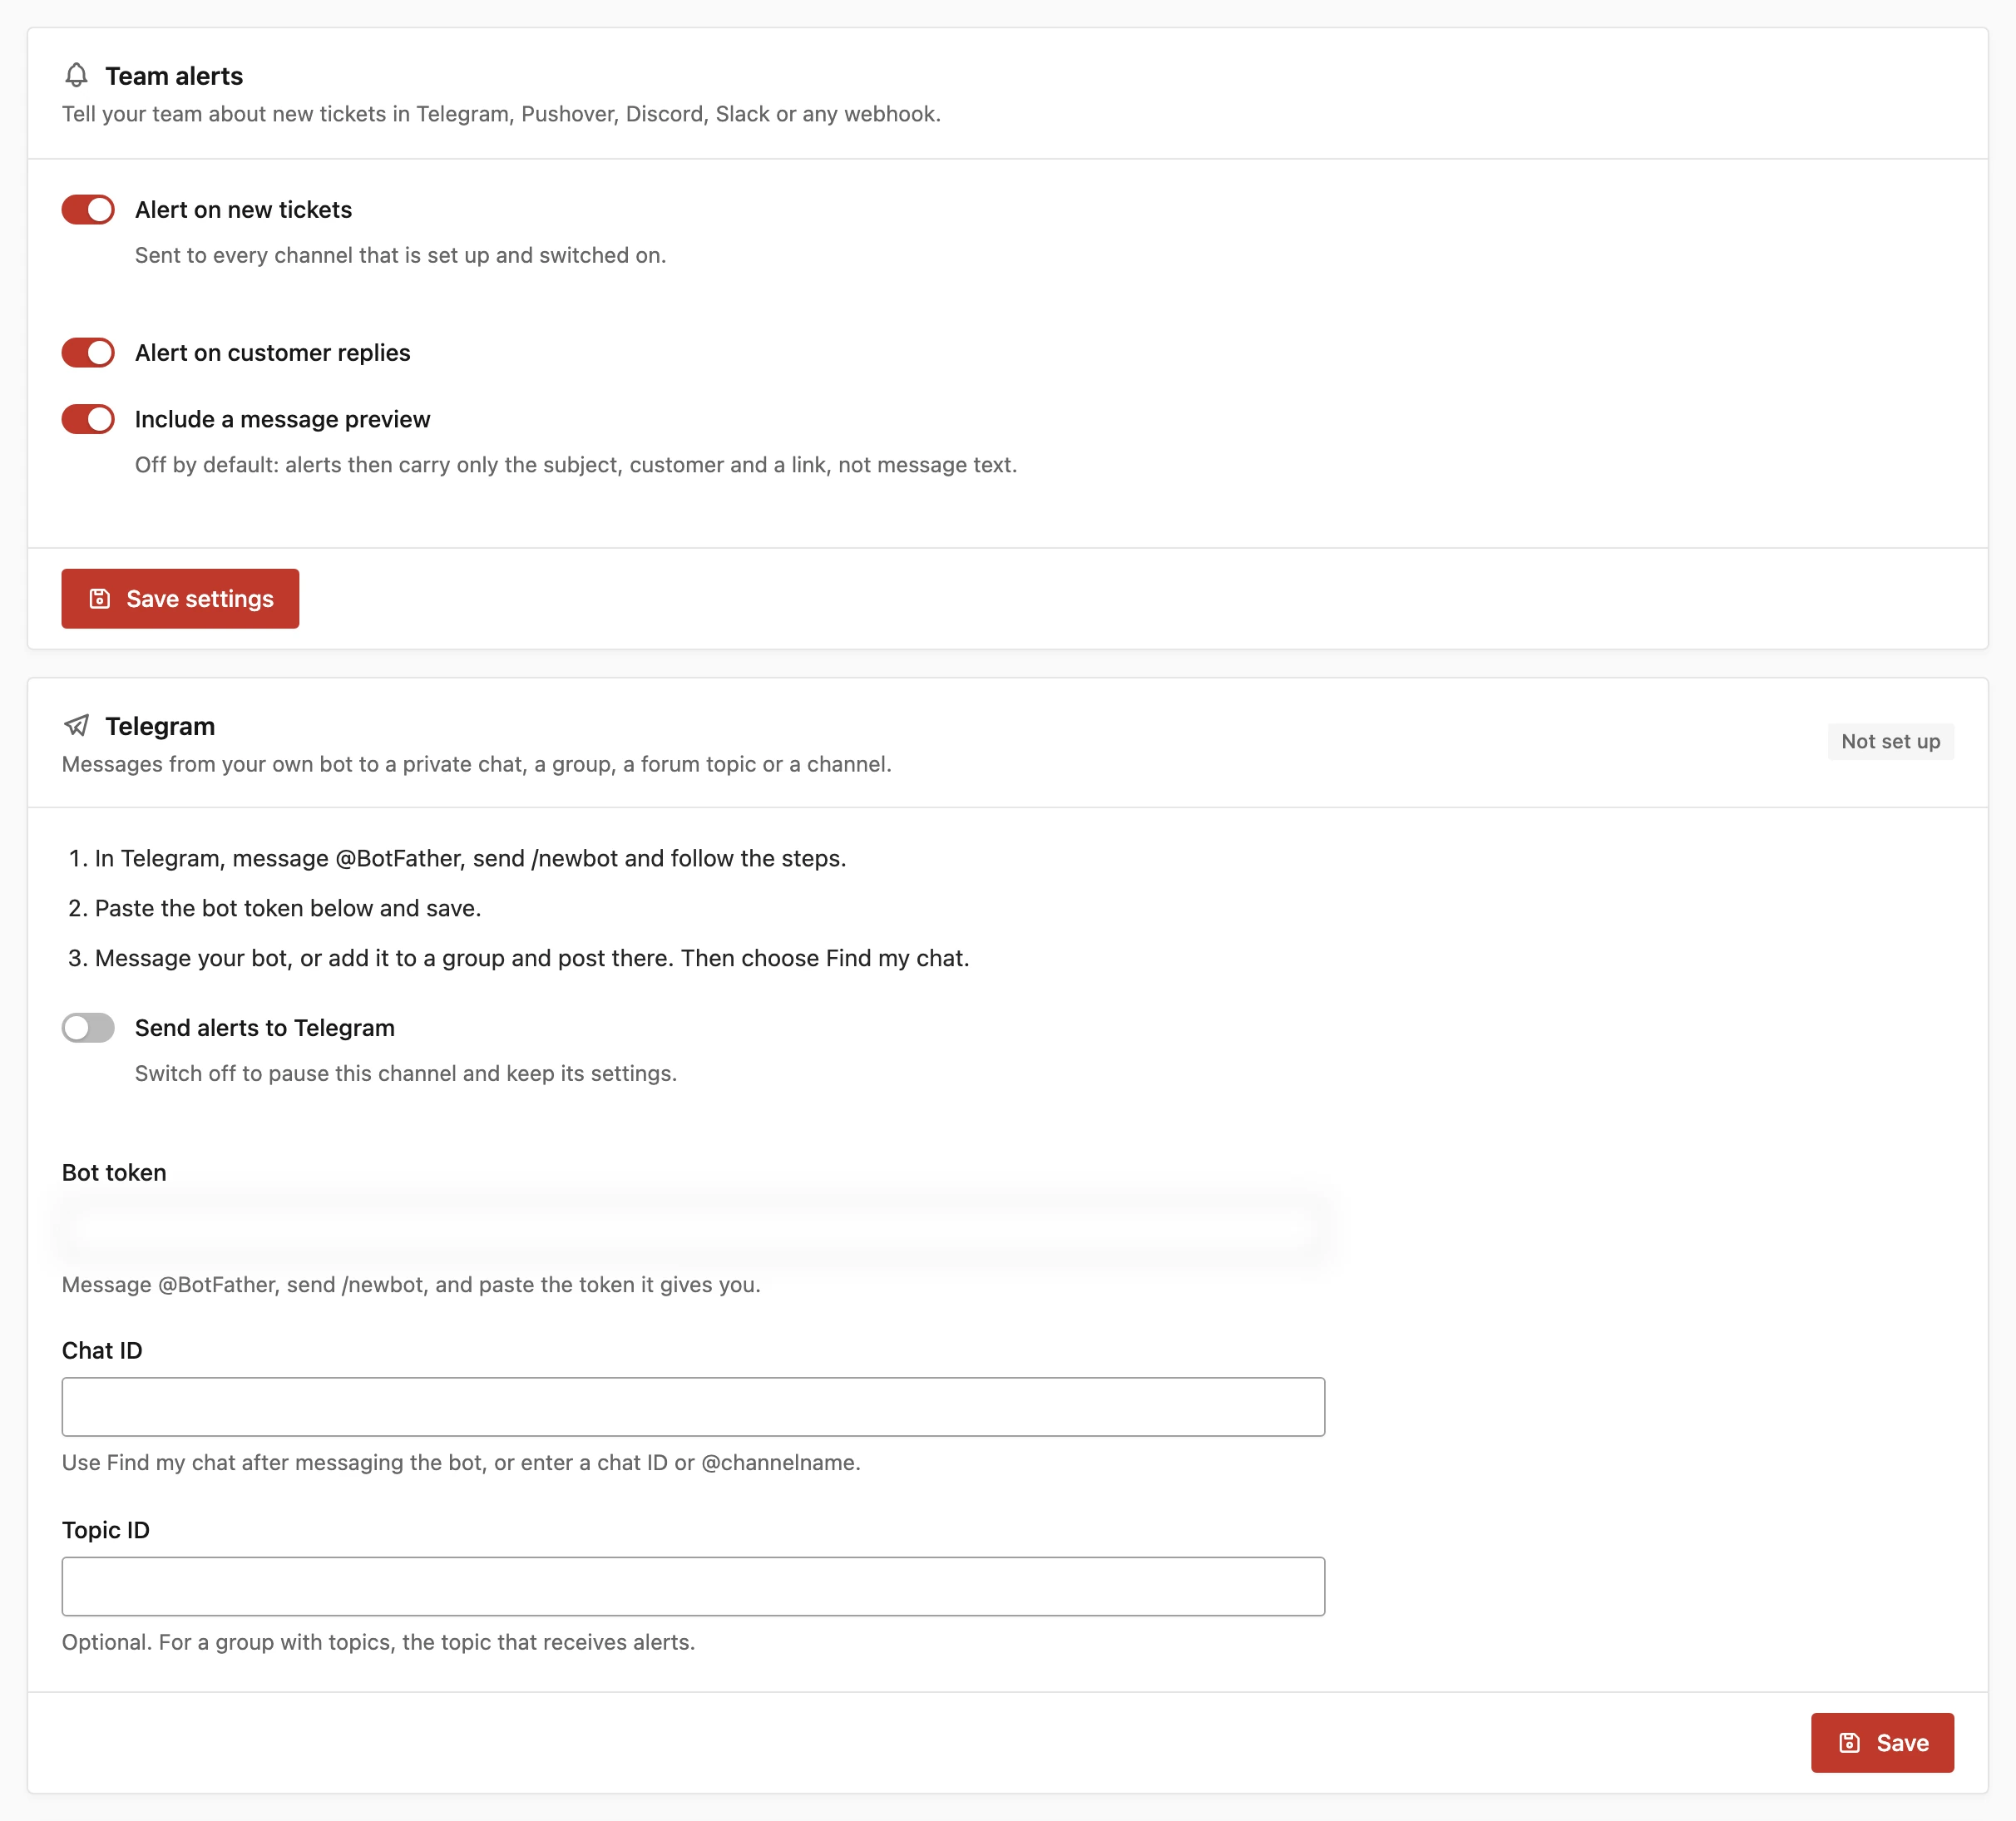The height and width of the screenshot is (1821, 2016).
Task: Disable Include a message preview switch
Action: pos(88,419)
